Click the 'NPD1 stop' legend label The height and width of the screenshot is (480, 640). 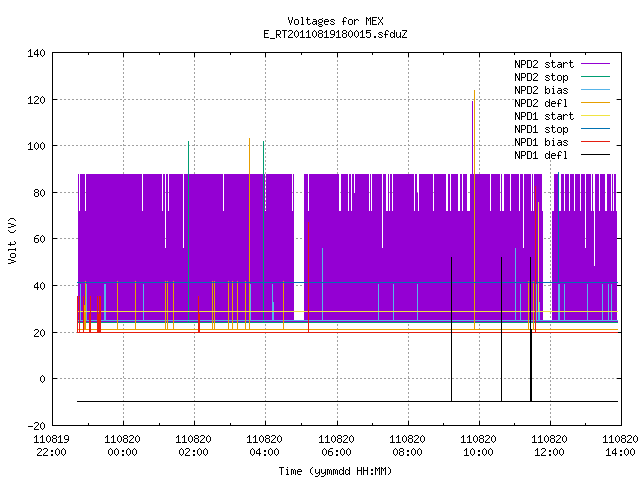pos(541,129)
